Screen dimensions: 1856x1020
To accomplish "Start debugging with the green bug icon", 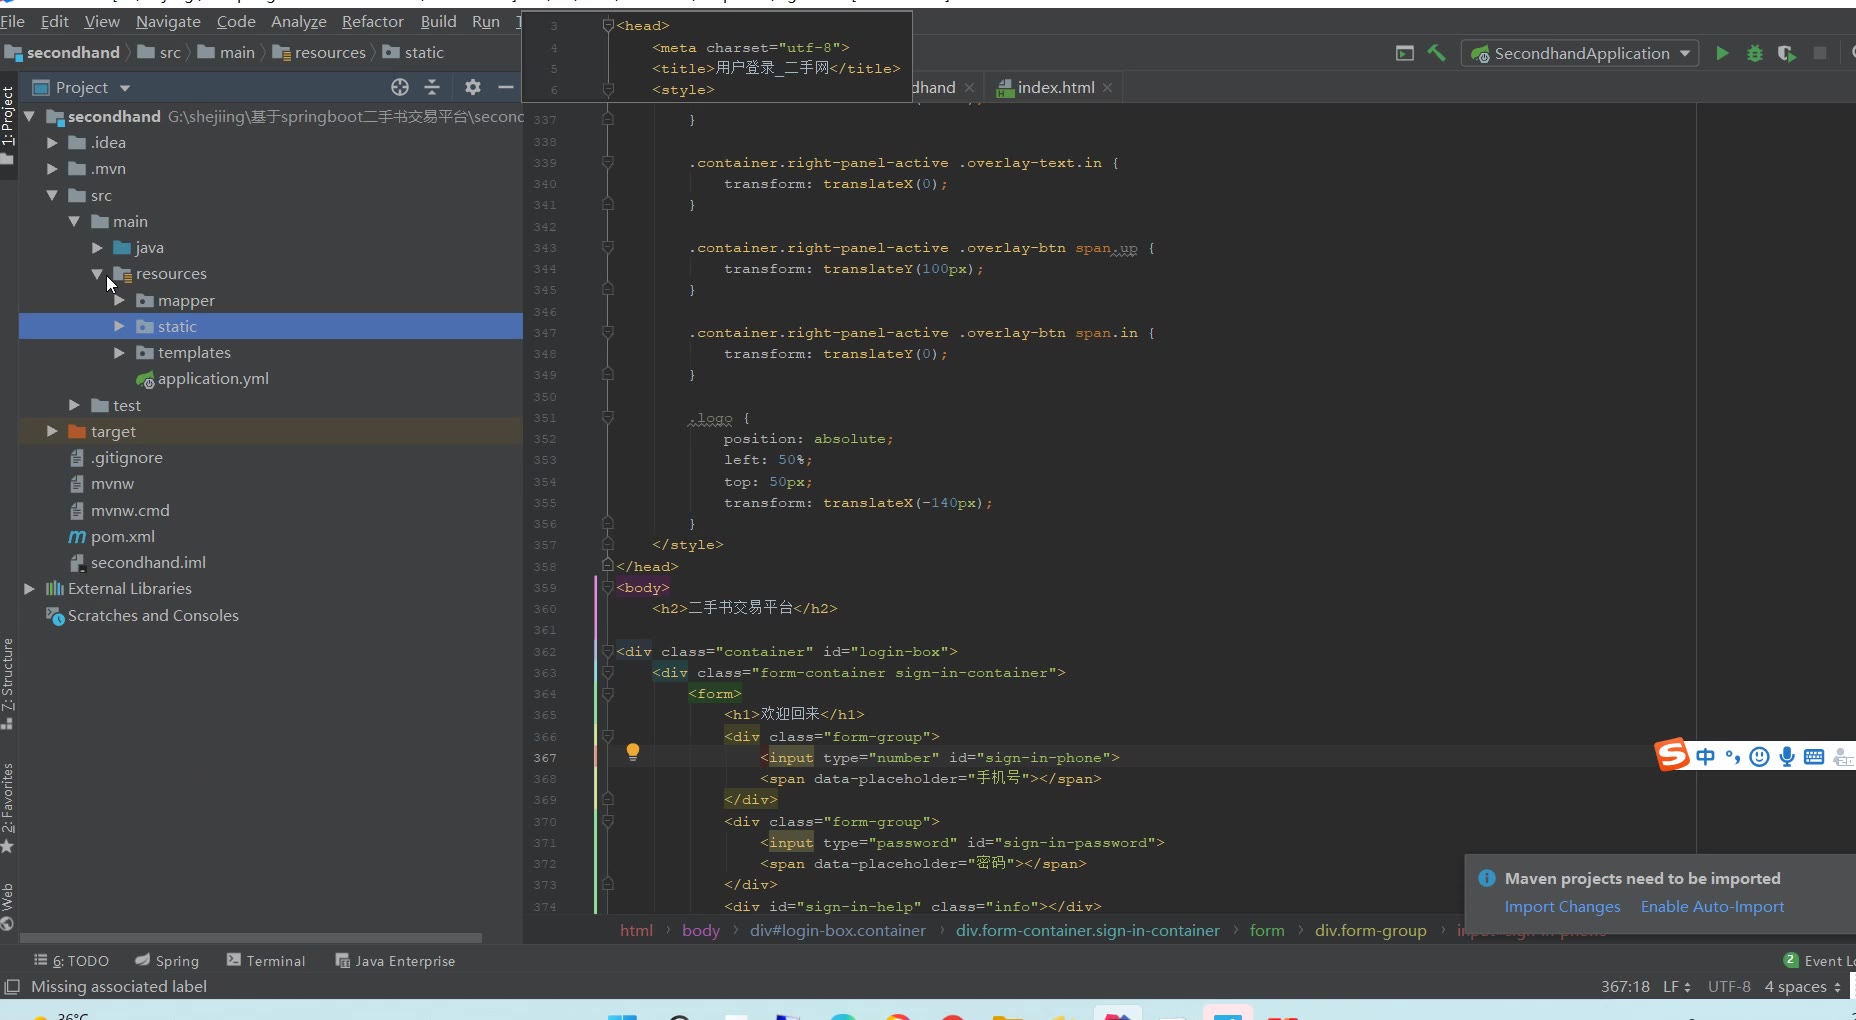I will click(x=1754, y=53).
